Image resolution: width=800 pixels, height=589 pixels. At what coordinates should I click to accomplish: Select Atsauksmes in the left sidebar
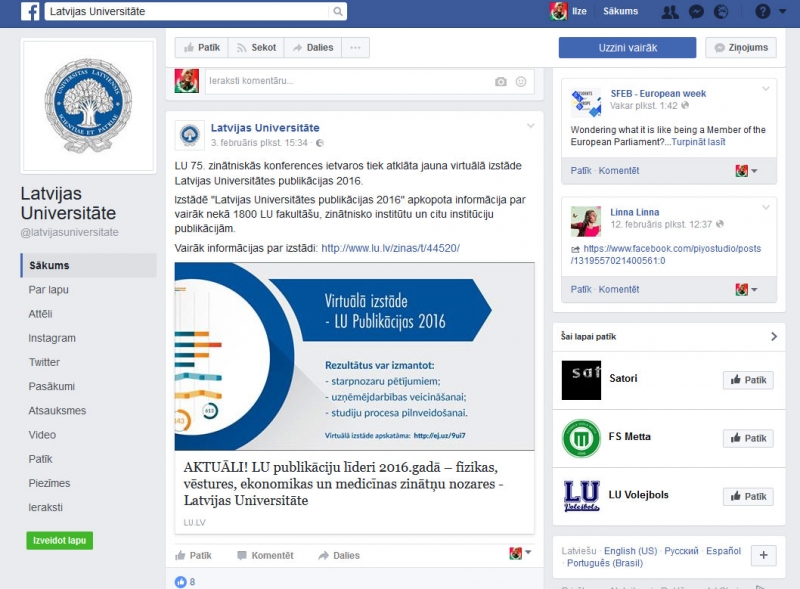point(57,410)
